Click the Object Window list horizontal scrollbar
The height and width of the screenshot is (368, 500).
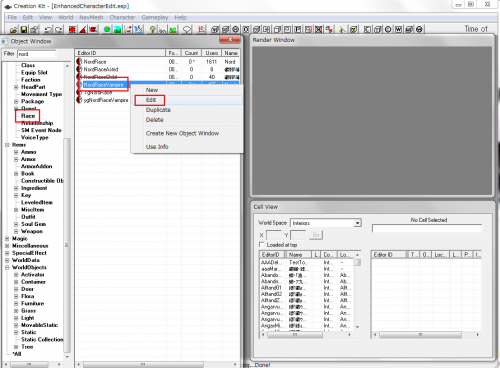click(x=156, y=364)
